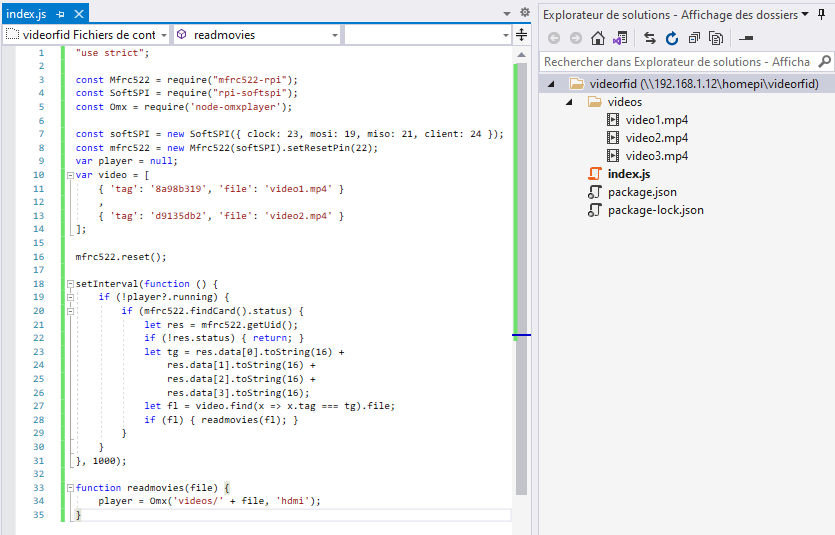The image size is (835, 535).
Task: Refresh the Solution Explorer tree
Action: click(x=672, y=38)
